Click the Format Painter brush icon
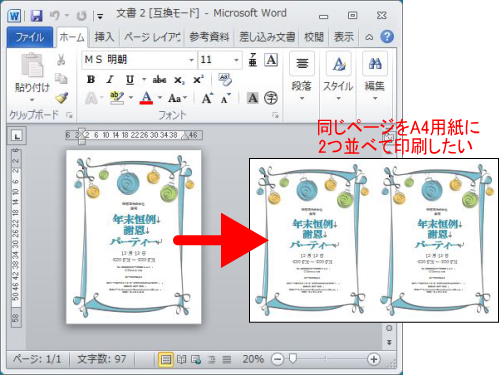Image resolution: width=500 pixels, height=376 pixels. point(62,98)
